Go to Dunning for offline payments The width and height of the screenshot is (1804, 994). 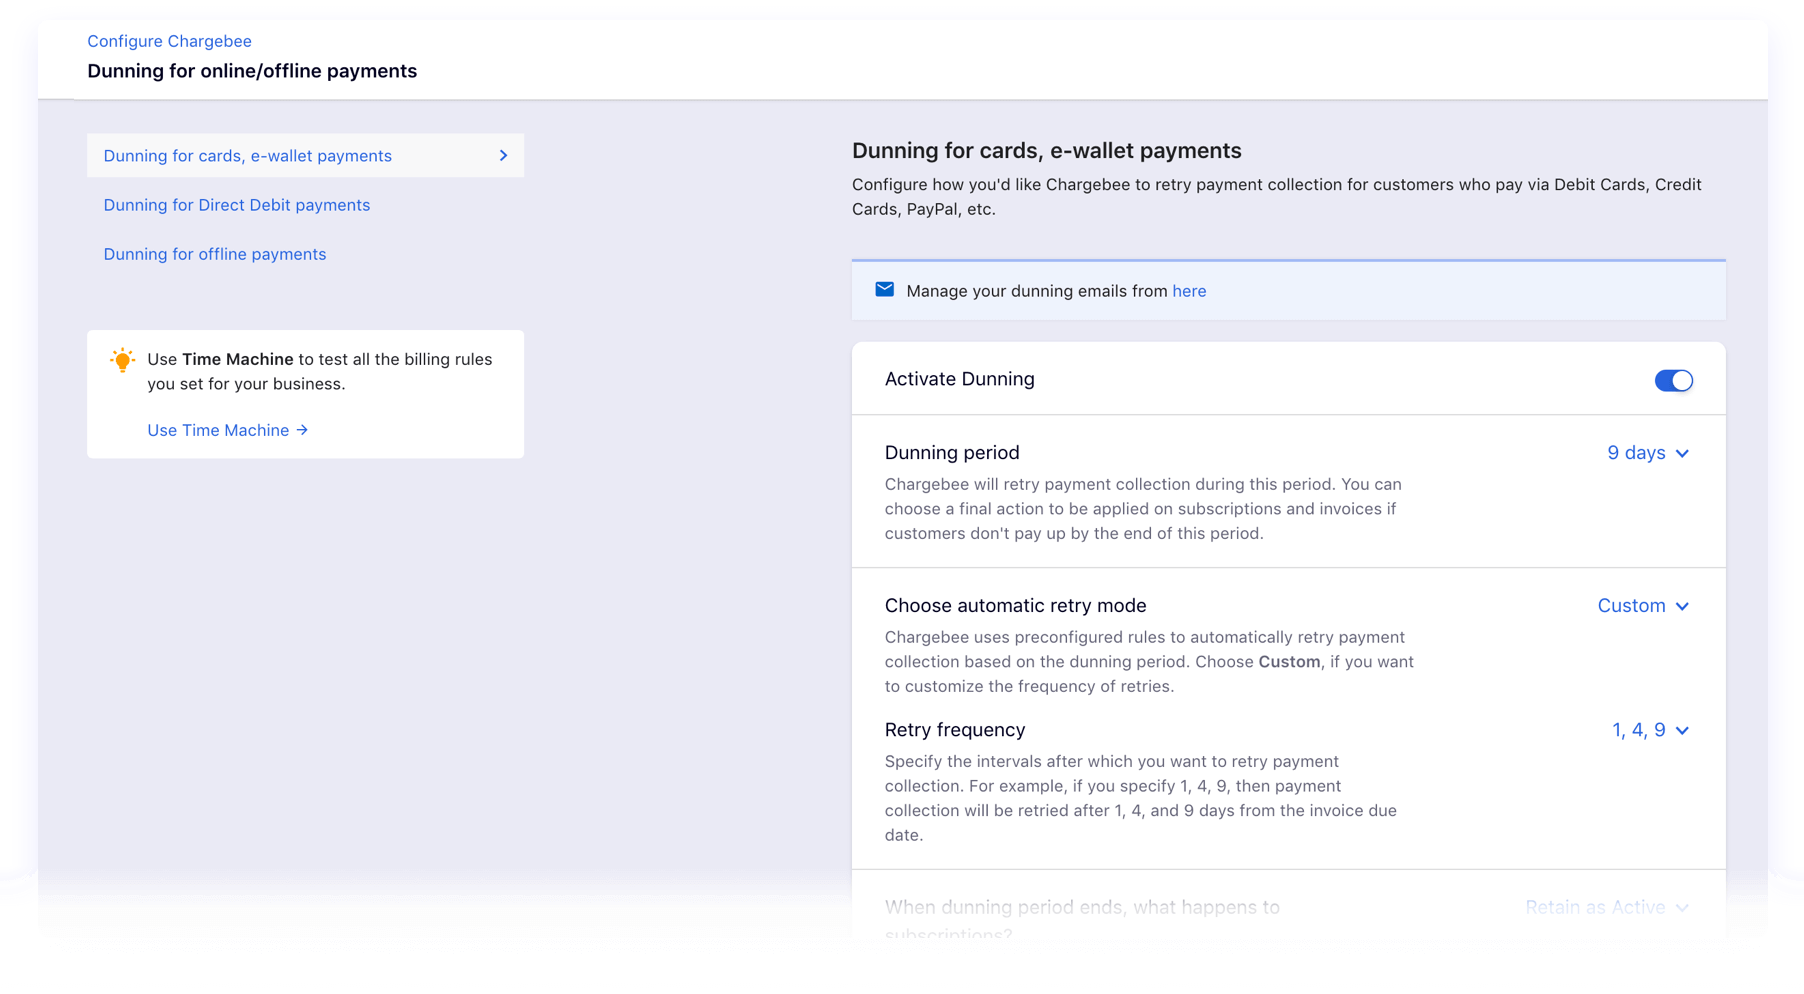(x=215, y=254)
